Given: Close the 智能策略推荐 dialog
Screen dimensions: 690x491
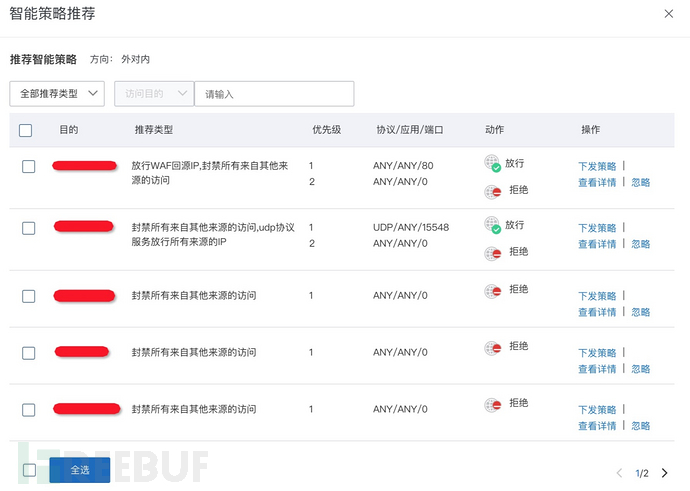Looking at the screenshot, I should [x=668, y=14].
